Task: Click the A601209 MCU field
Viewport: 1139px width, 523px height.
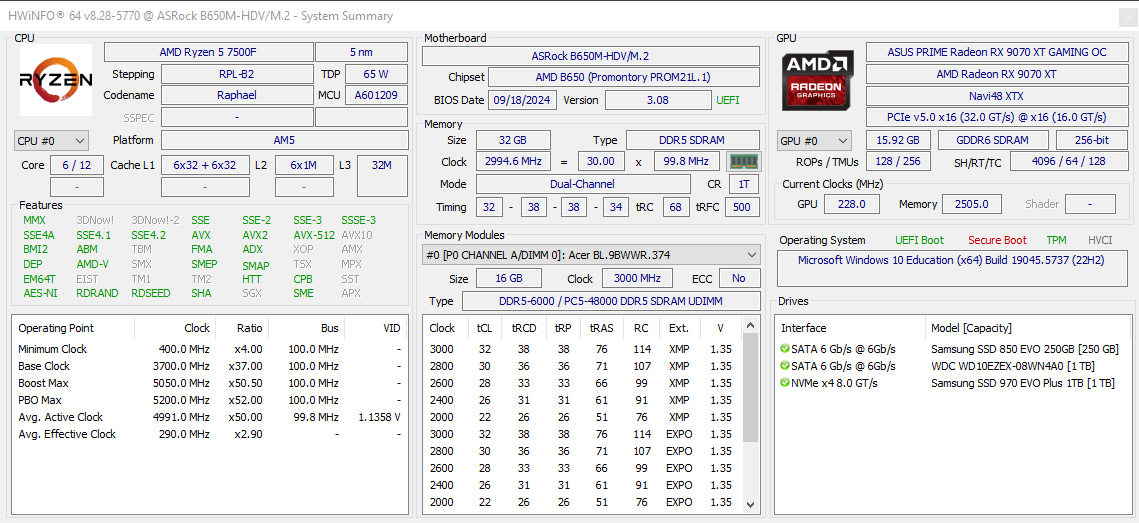Action: point(376,95)
